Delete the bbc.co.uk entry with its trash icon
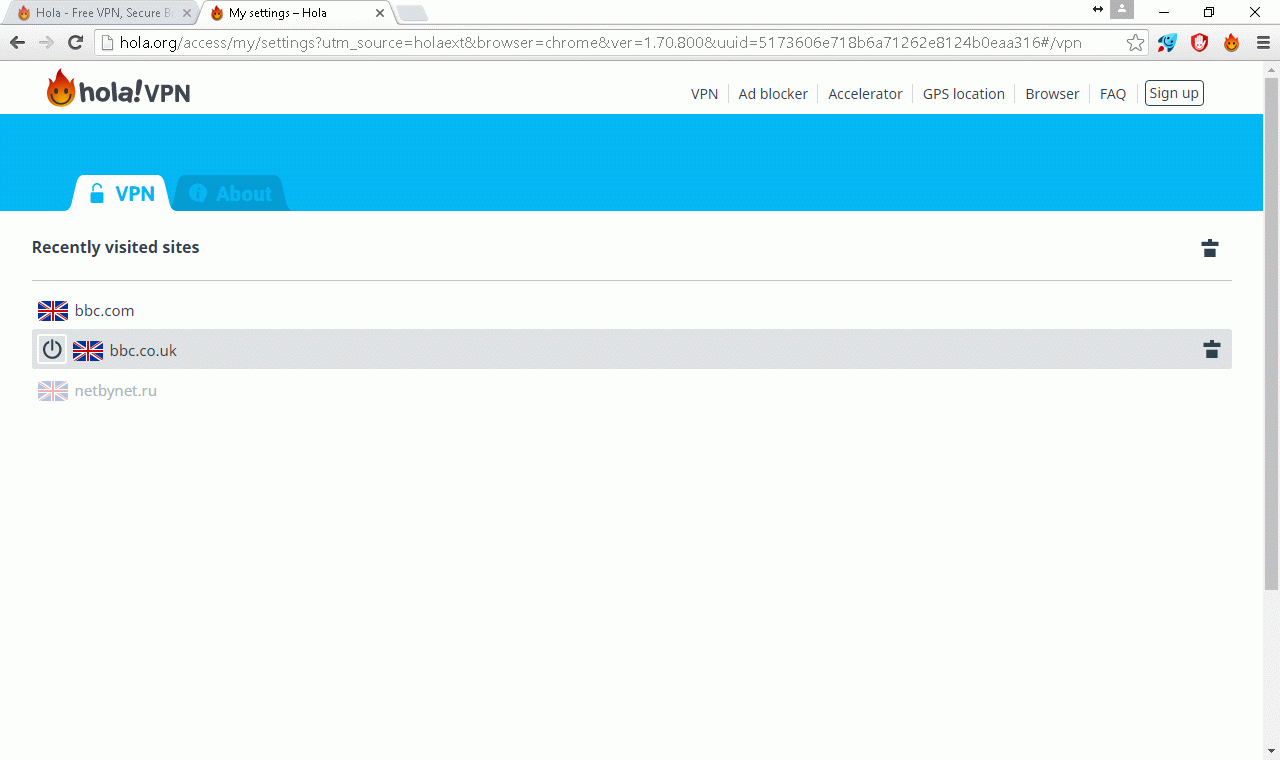1280x760 pixels. tap(1212, 349)
